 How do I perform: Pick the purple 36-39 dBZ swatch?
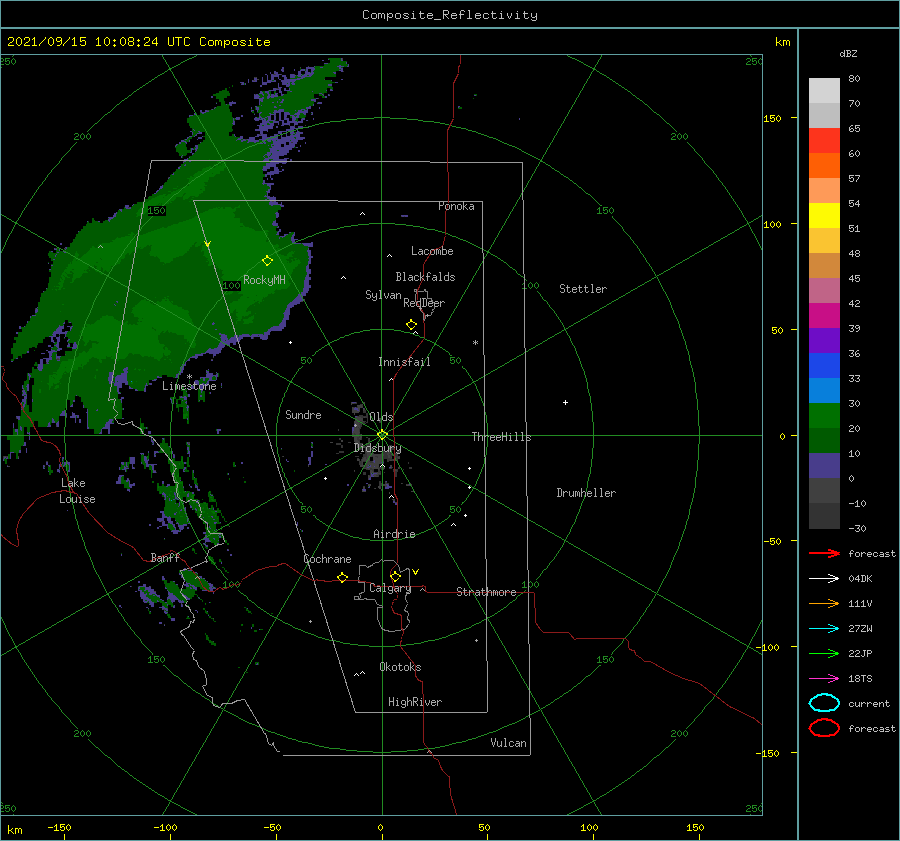[824, 340]
